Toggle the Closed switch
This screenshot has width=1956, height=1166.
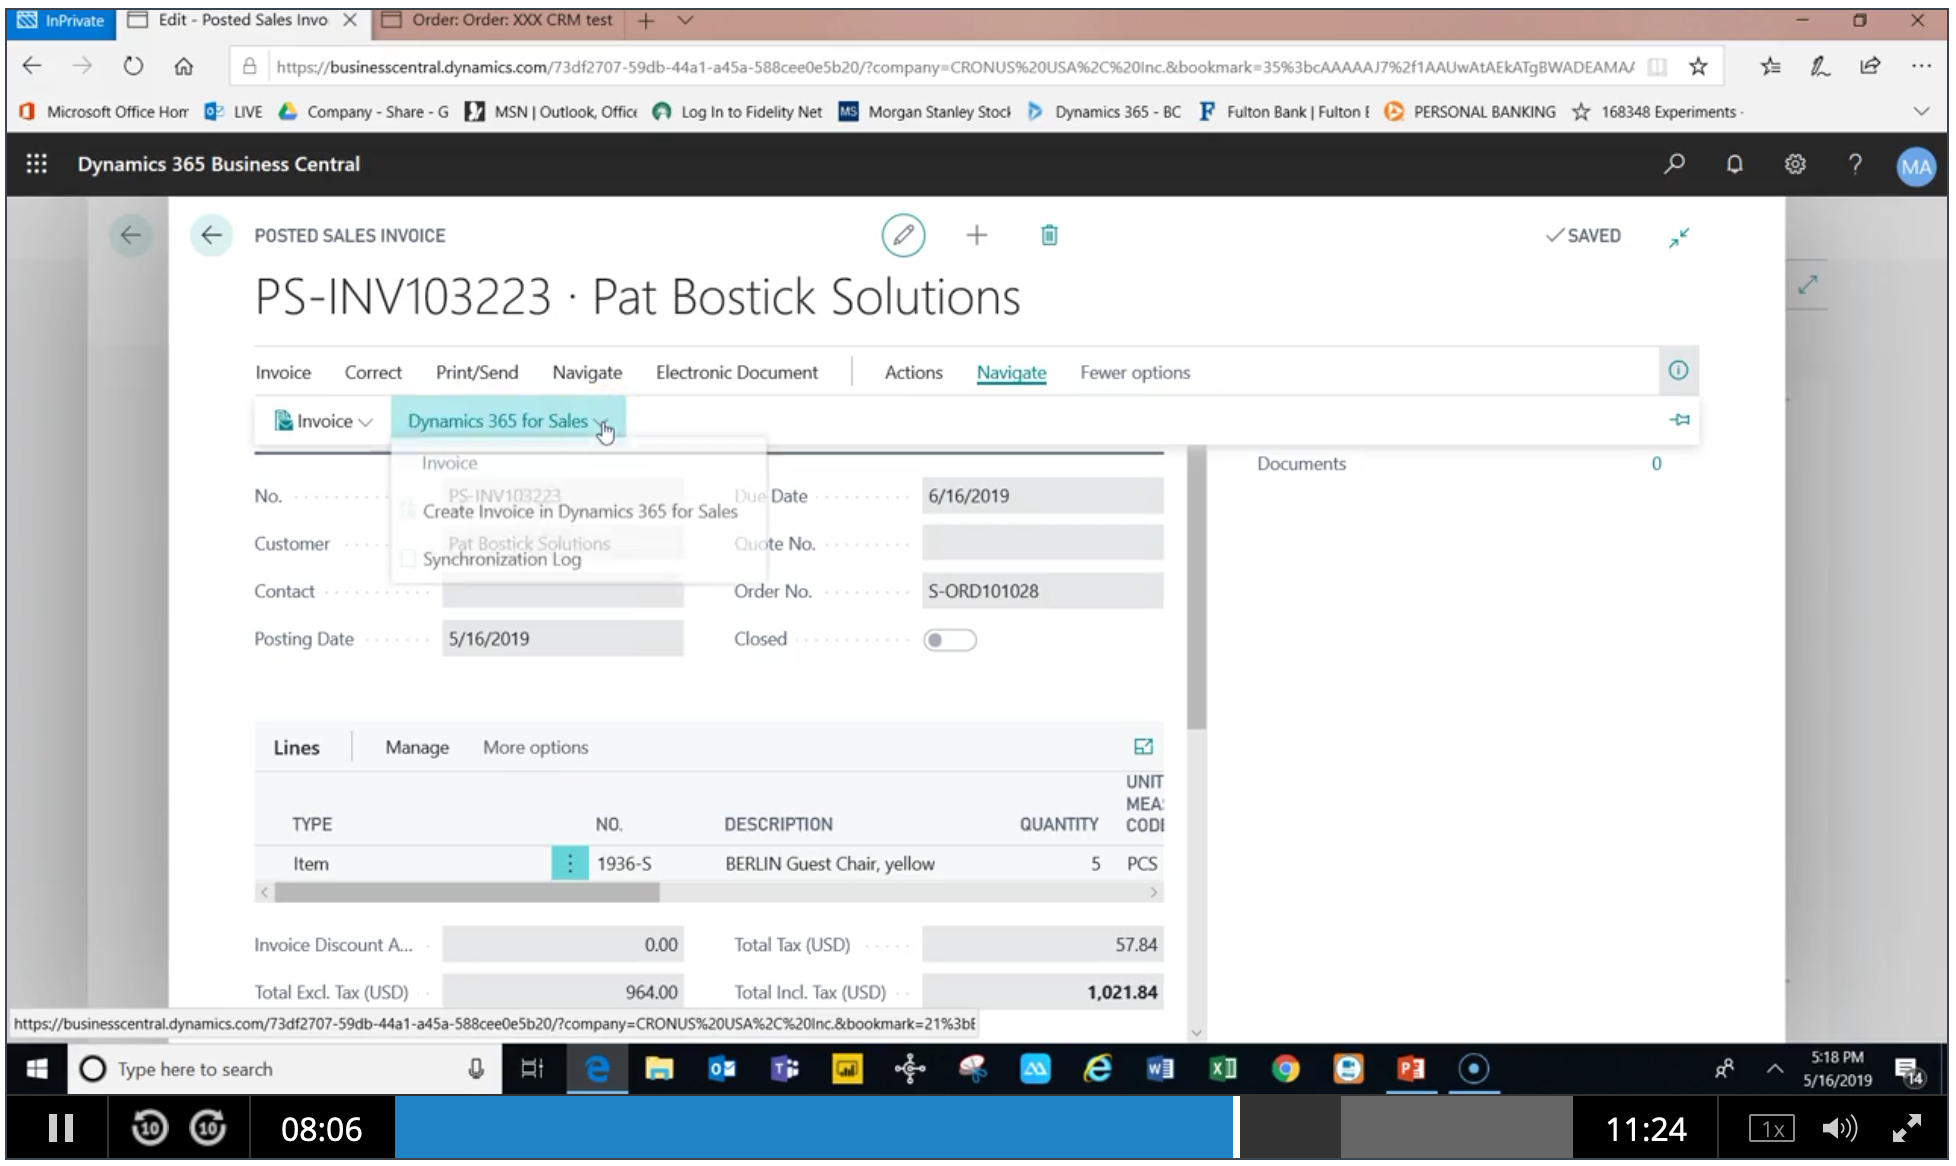click(950, 640)
